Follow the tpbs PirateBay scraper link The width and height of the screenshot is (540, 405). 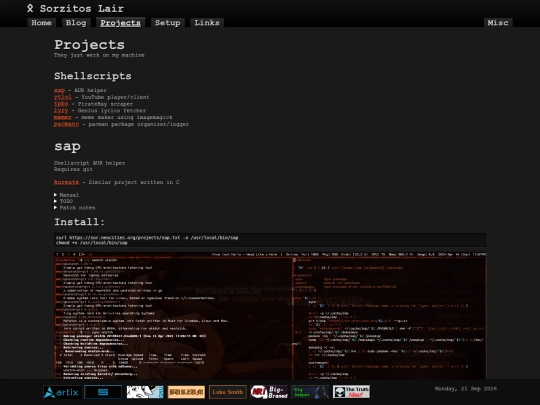coord(61,104)
